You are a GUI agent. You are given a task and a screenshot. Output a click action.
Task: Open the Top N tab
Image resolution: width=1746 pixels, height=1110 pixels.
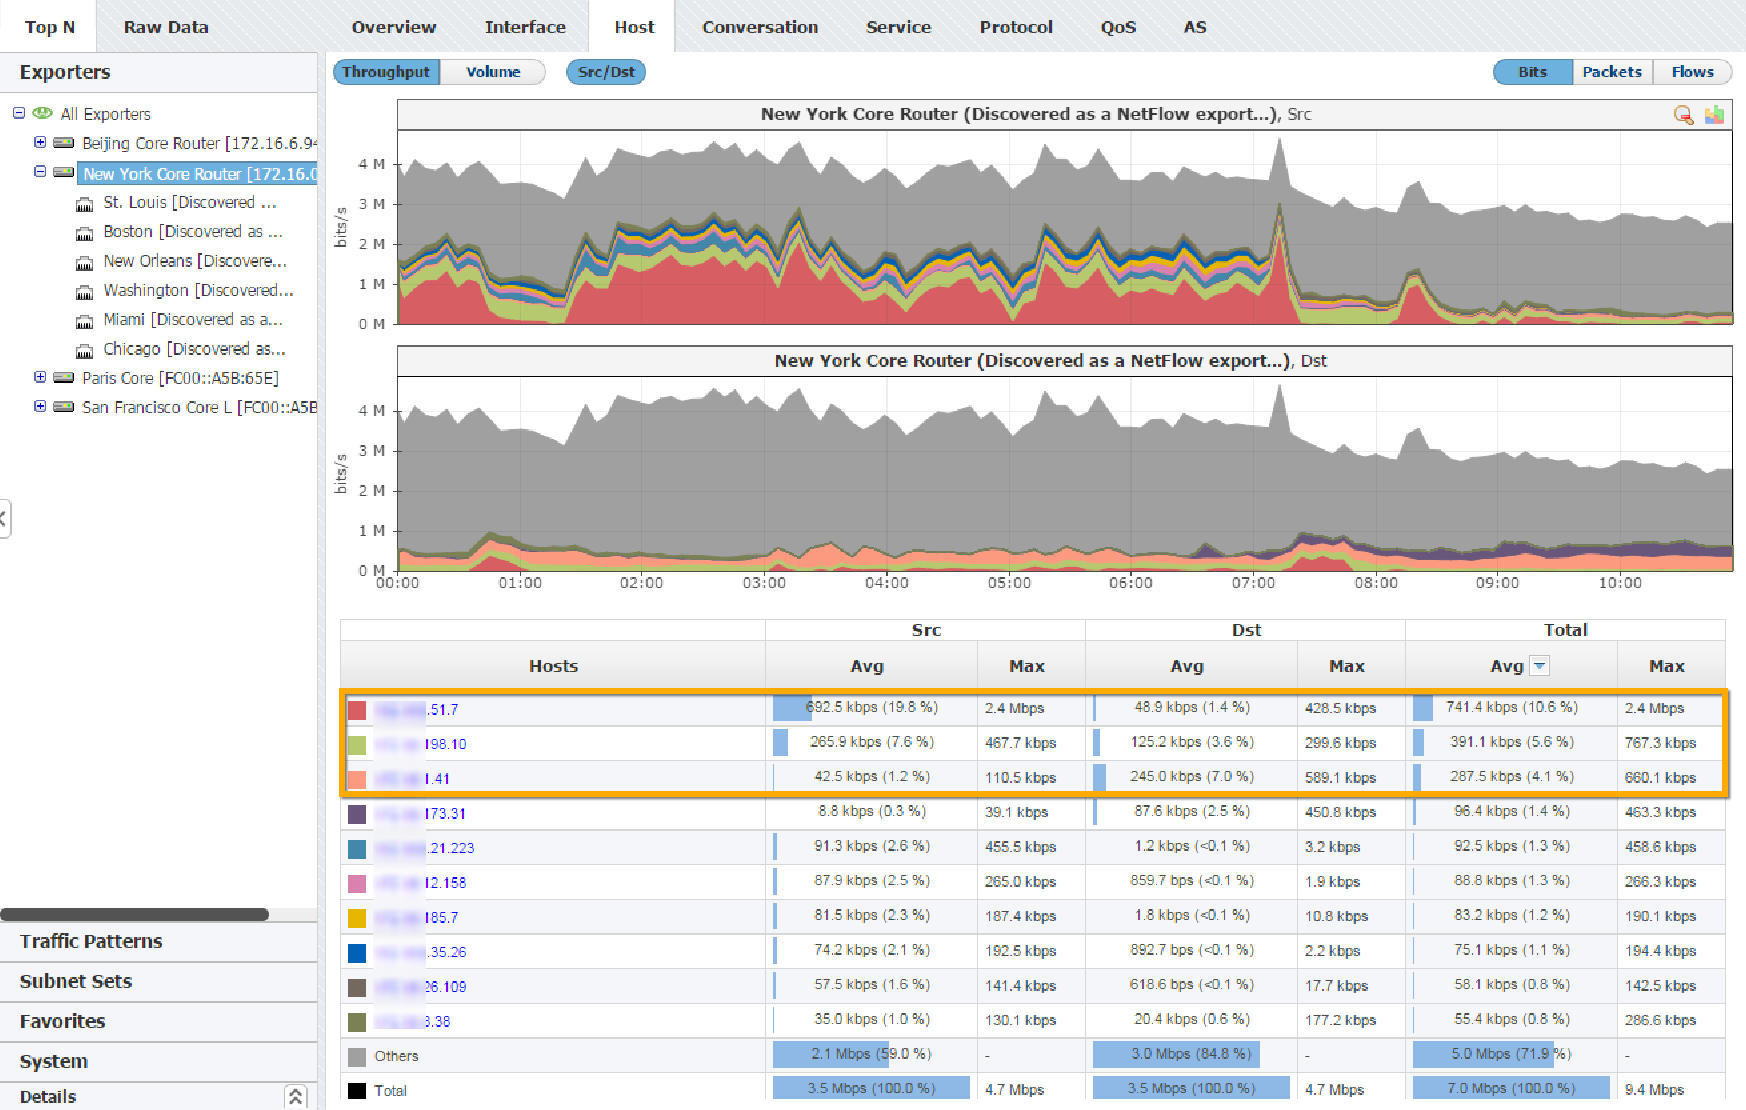(x=48, y=27)
